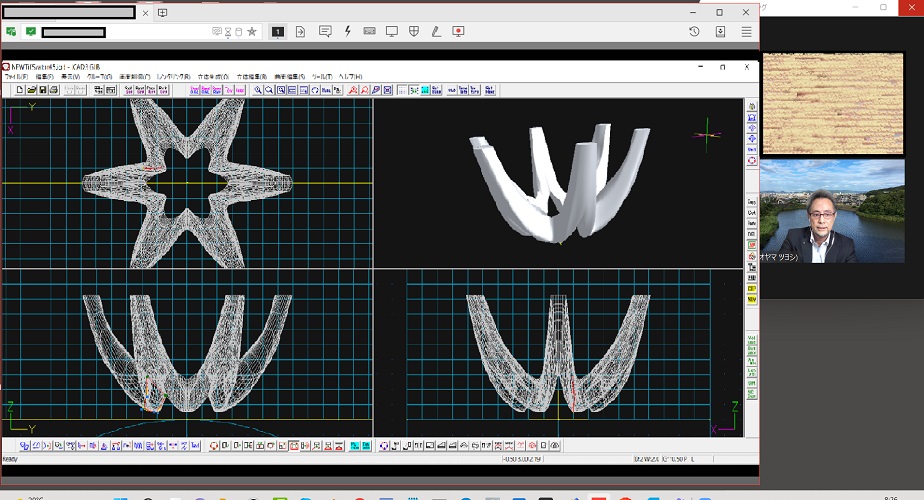Open the session history clock icon
Screen dimensions: 924x500
tap(694, 32)
